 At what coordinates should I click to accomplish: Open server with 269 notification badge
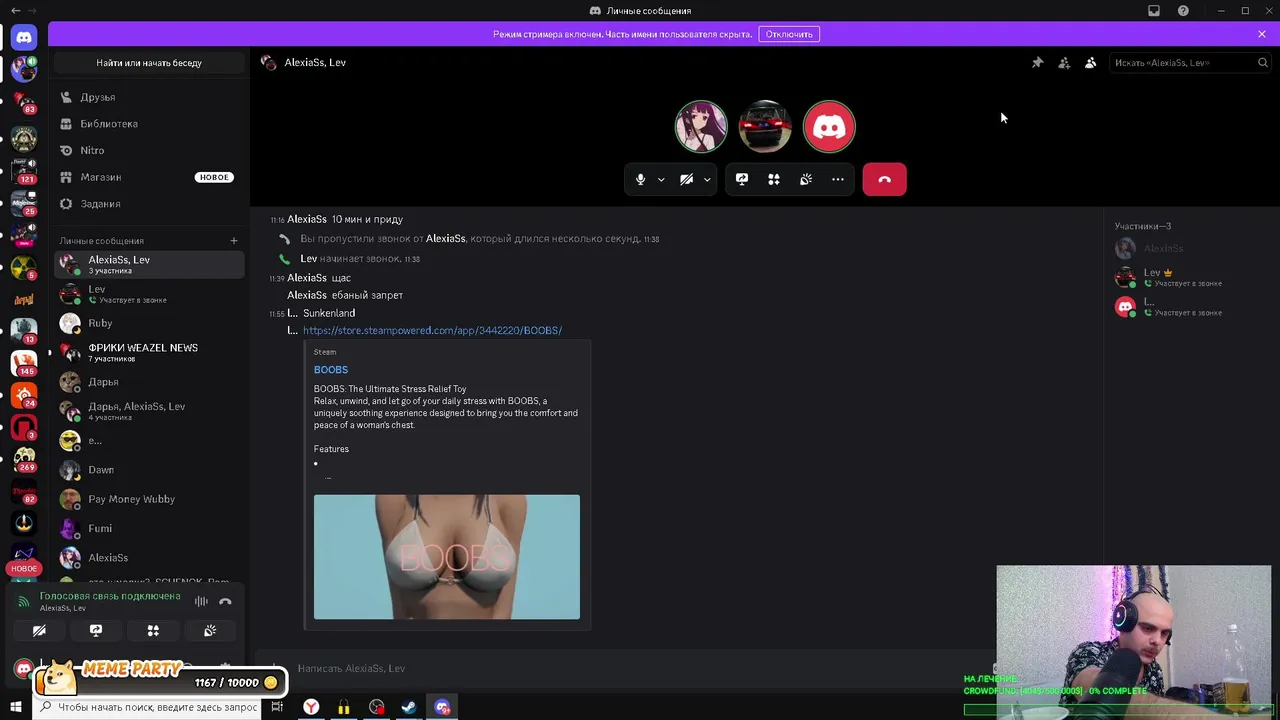click(24, 459)
